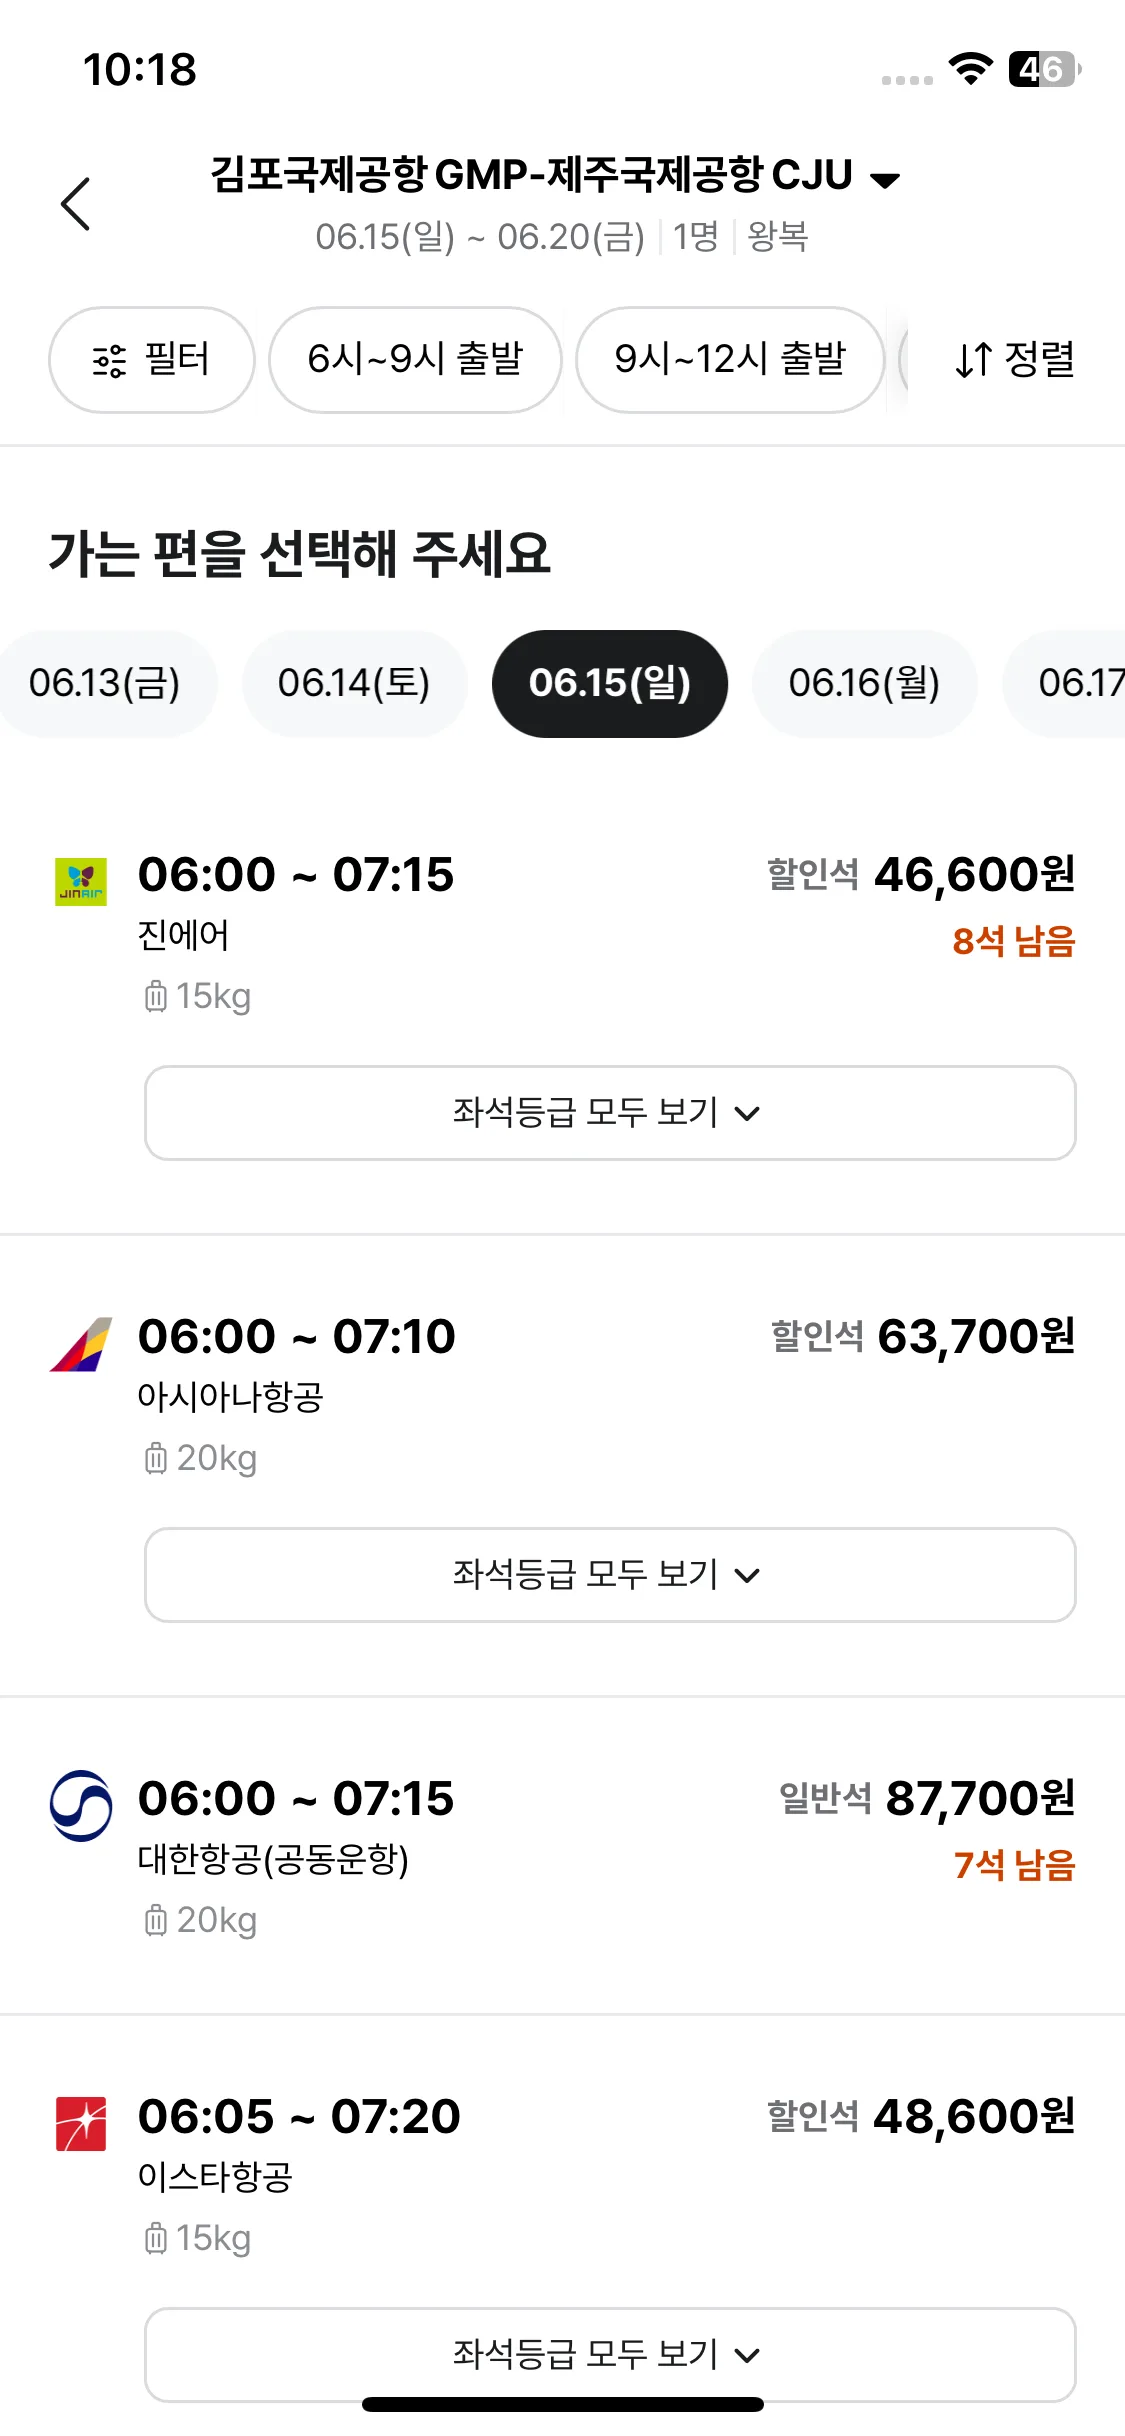The image size is (1125, 2436).
Task: Select the Eastar Jet logo icon
Action: [x=80, y=2123]
